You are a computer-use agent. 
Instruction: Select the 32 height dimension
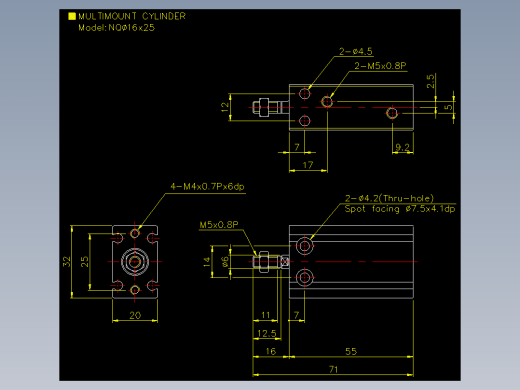[67, 262]
